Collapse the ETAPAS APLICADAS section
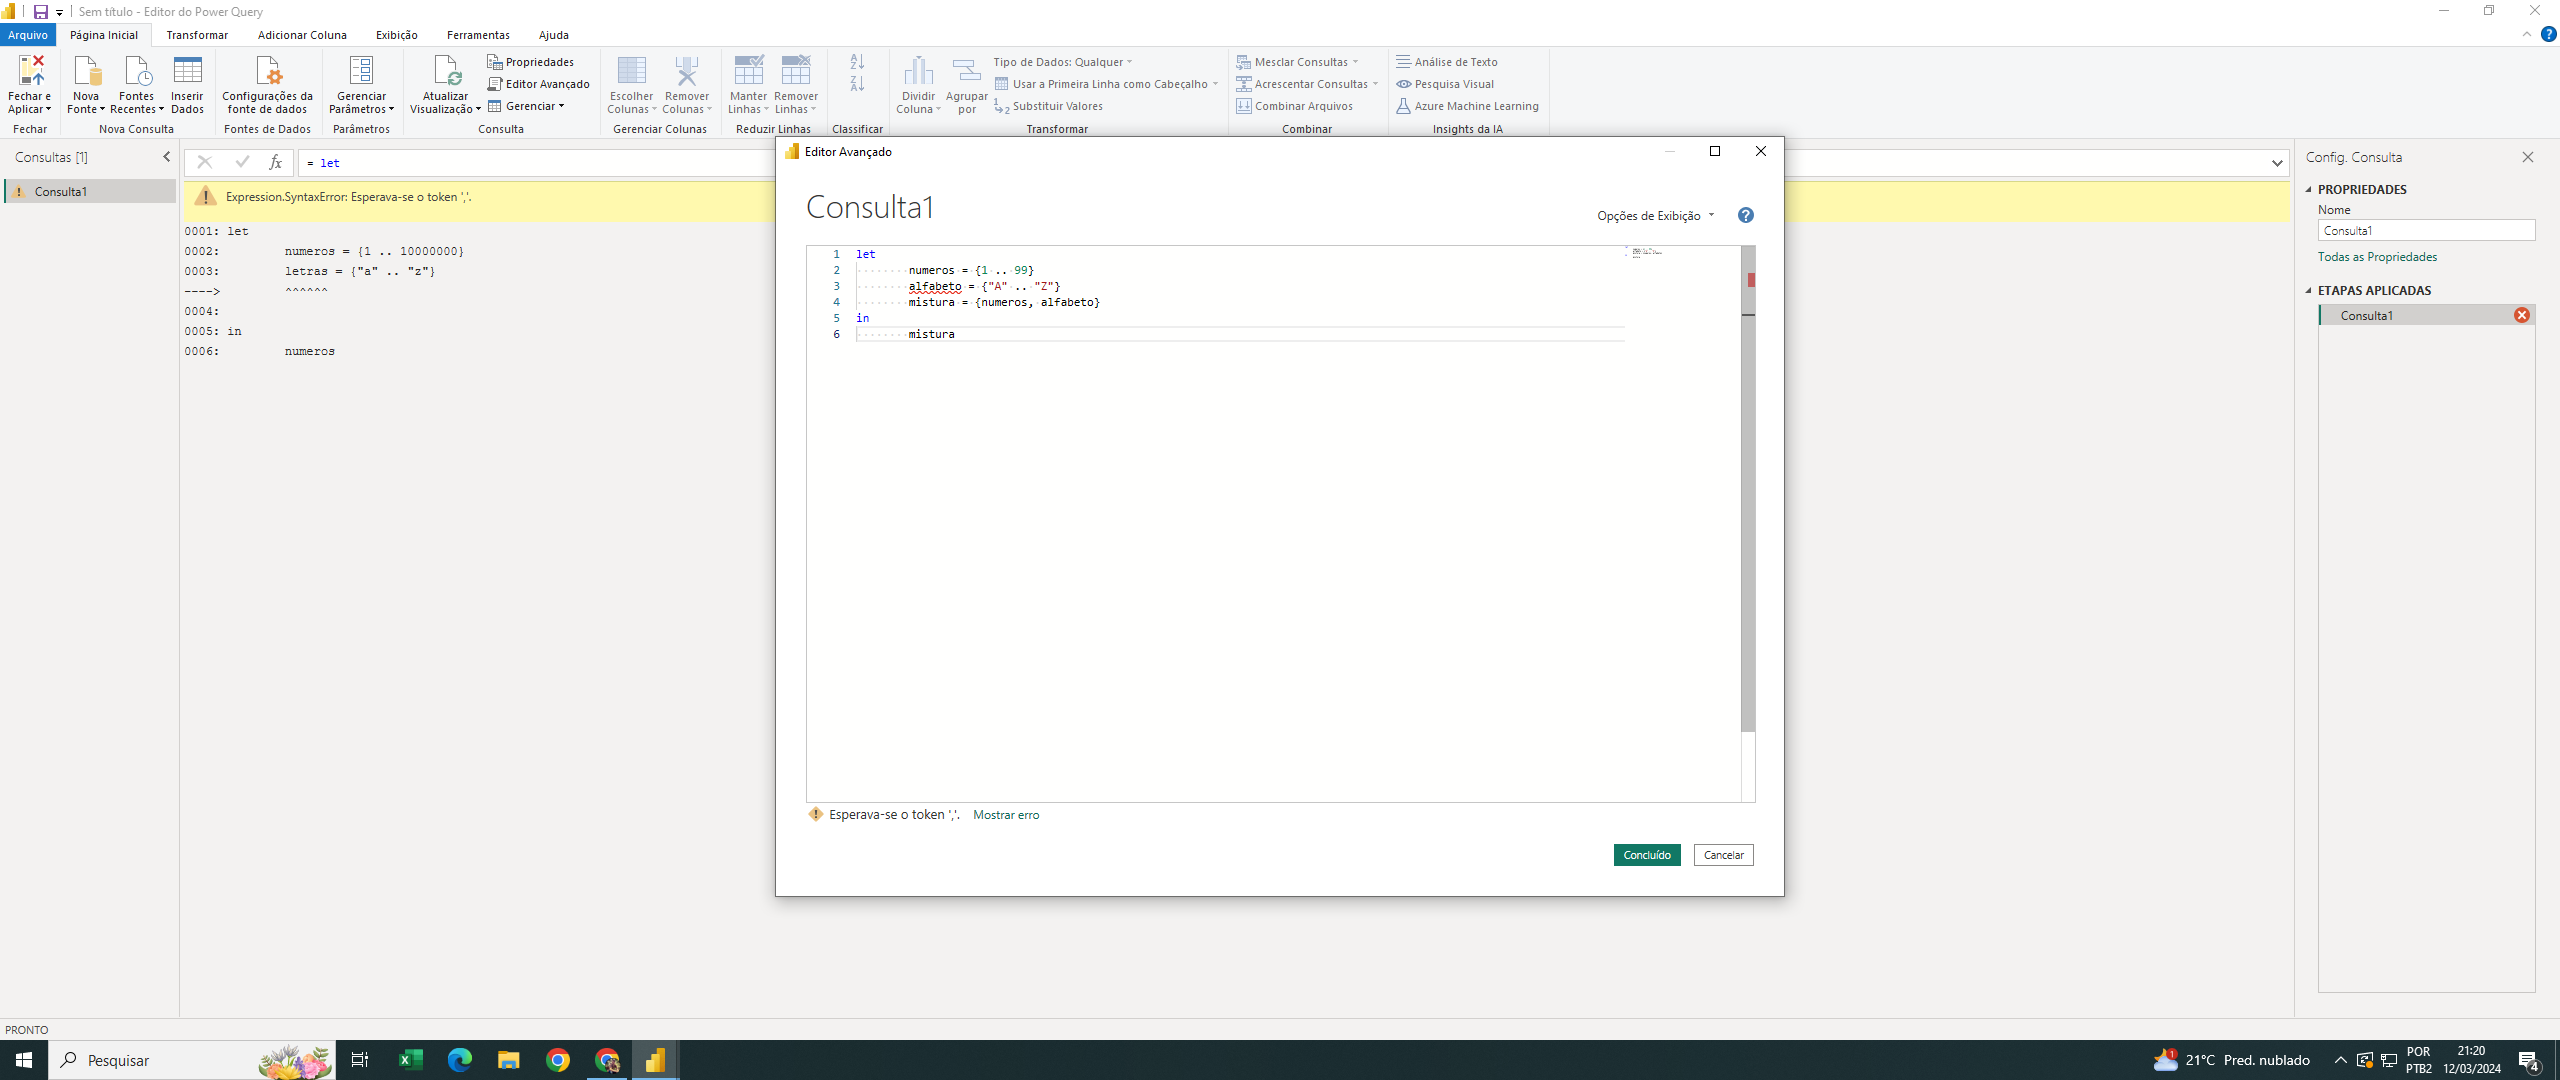The image size is (2560, 1080). 2309,290
